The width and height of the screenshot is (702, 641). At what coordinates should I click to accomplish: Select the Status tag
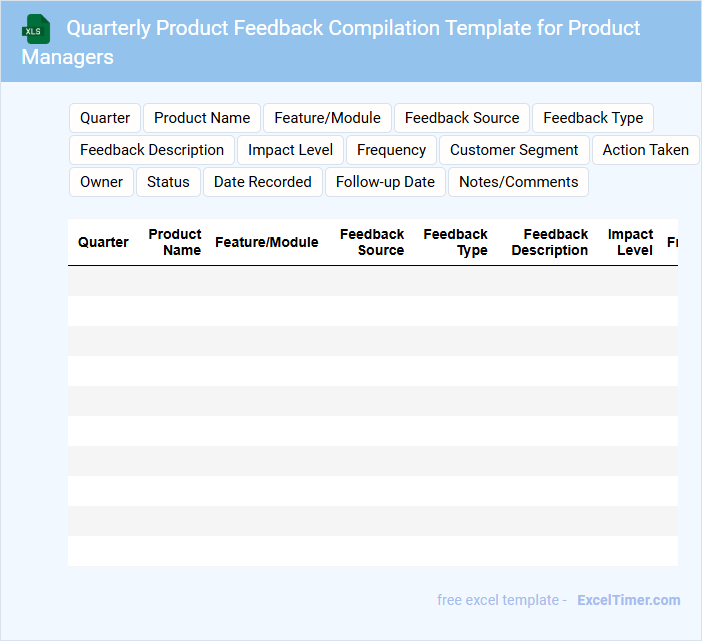168,182
